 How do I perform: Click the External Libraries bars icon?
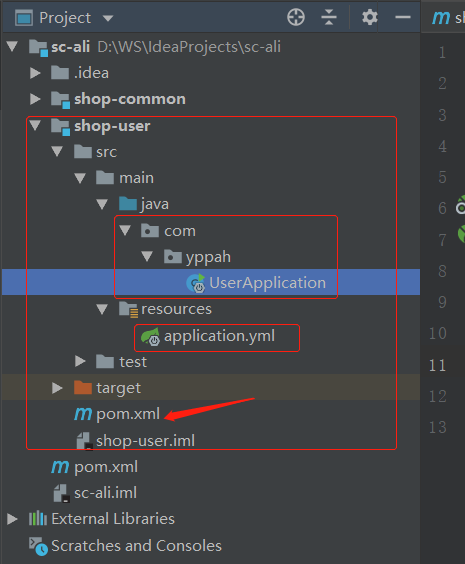38,519
